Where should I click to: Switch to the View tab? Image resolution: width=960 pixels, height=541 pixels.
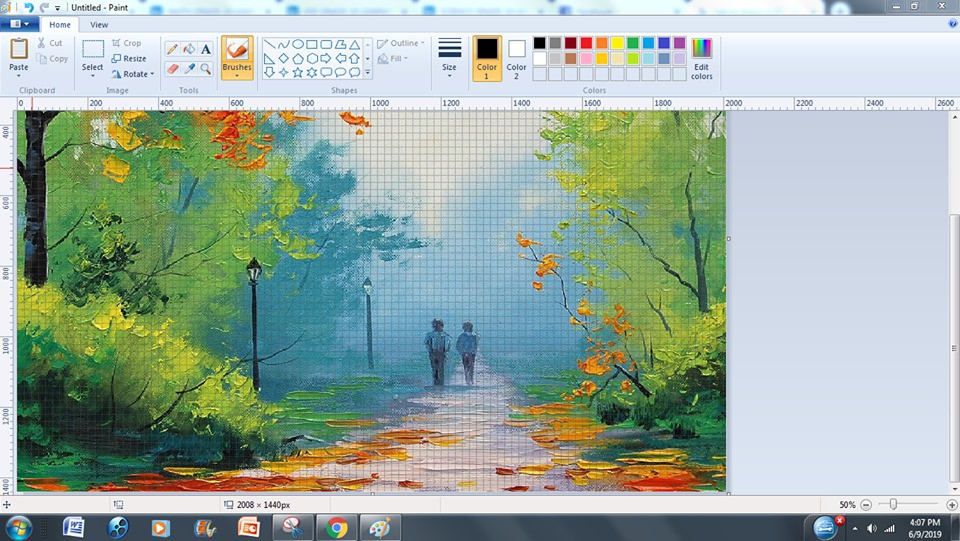(x=99, y=25)
